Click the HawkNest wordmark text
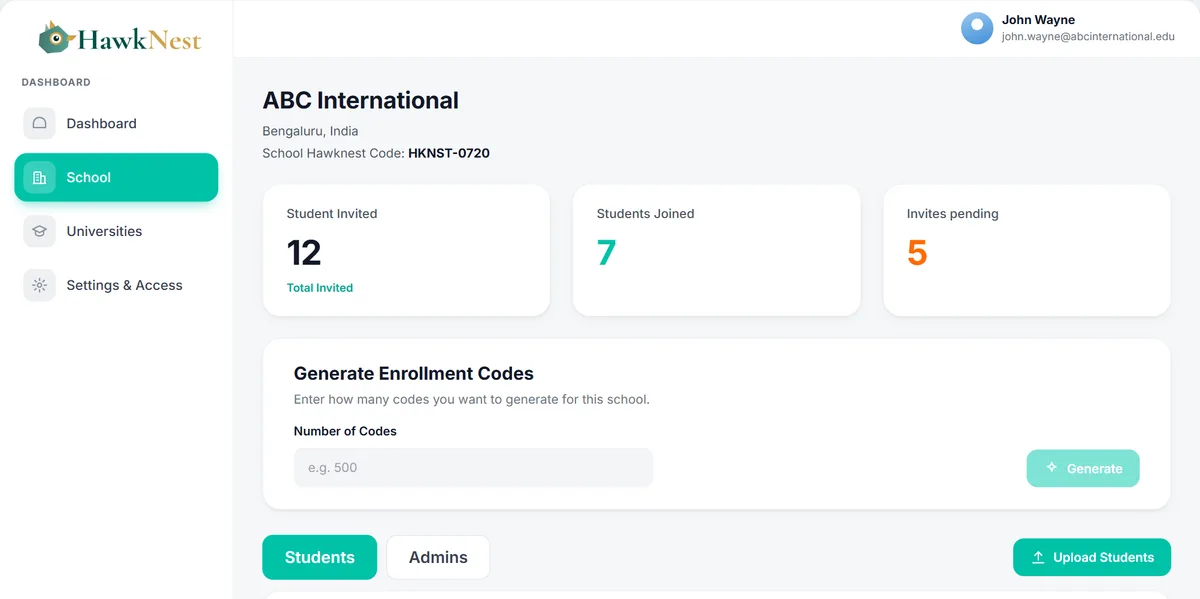1200x599 pixels. (139, 40)
